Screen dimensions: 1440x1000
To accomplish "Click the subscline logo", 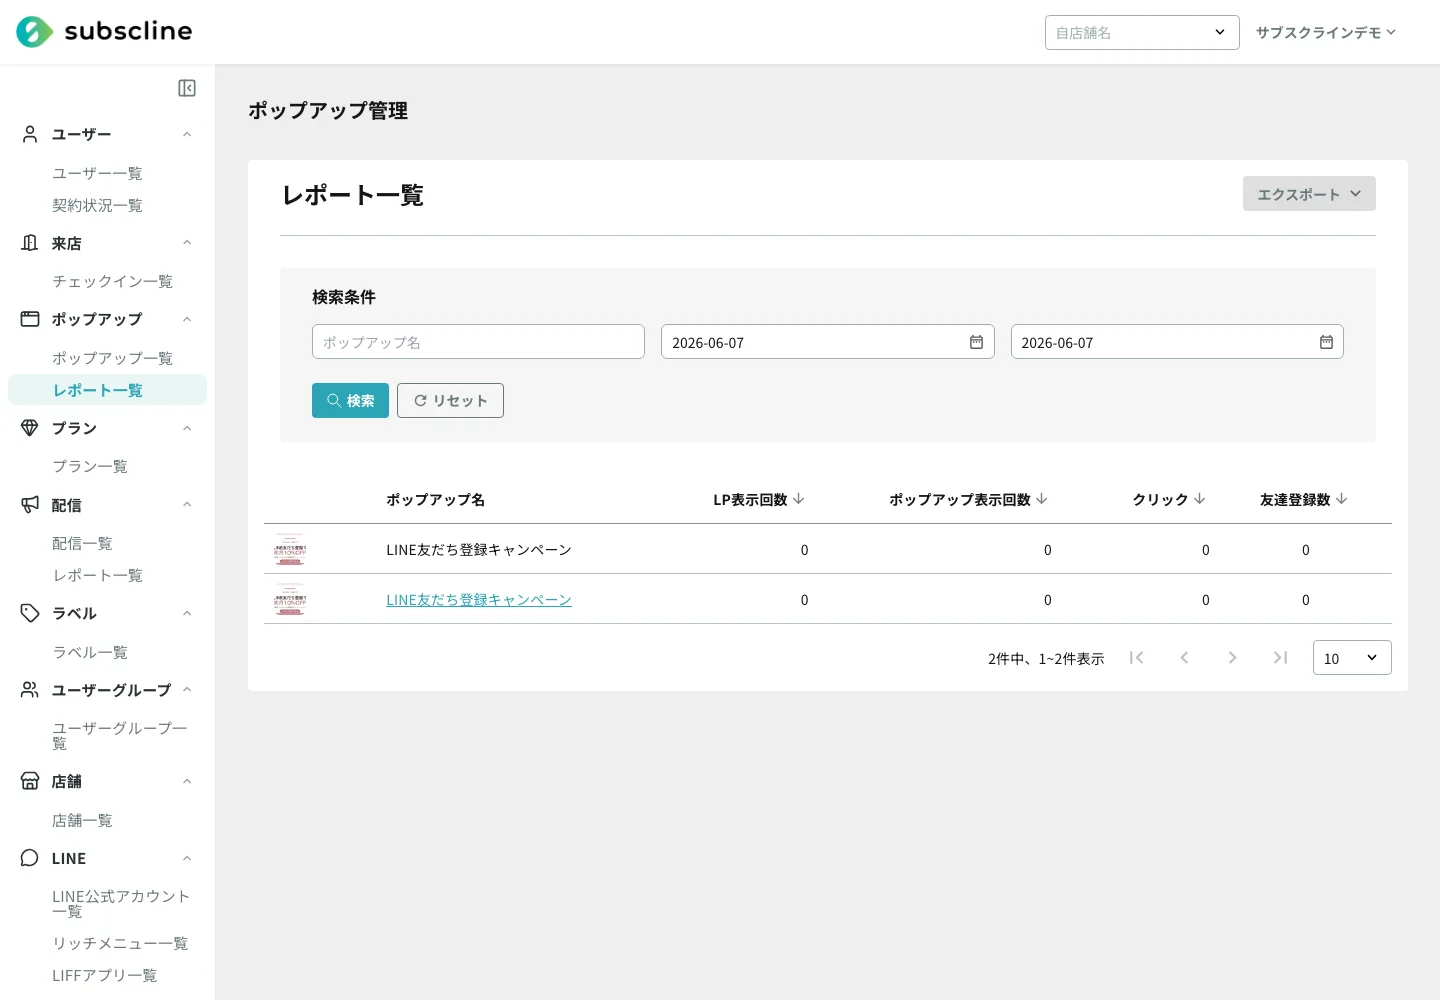I will pos(104,32).
